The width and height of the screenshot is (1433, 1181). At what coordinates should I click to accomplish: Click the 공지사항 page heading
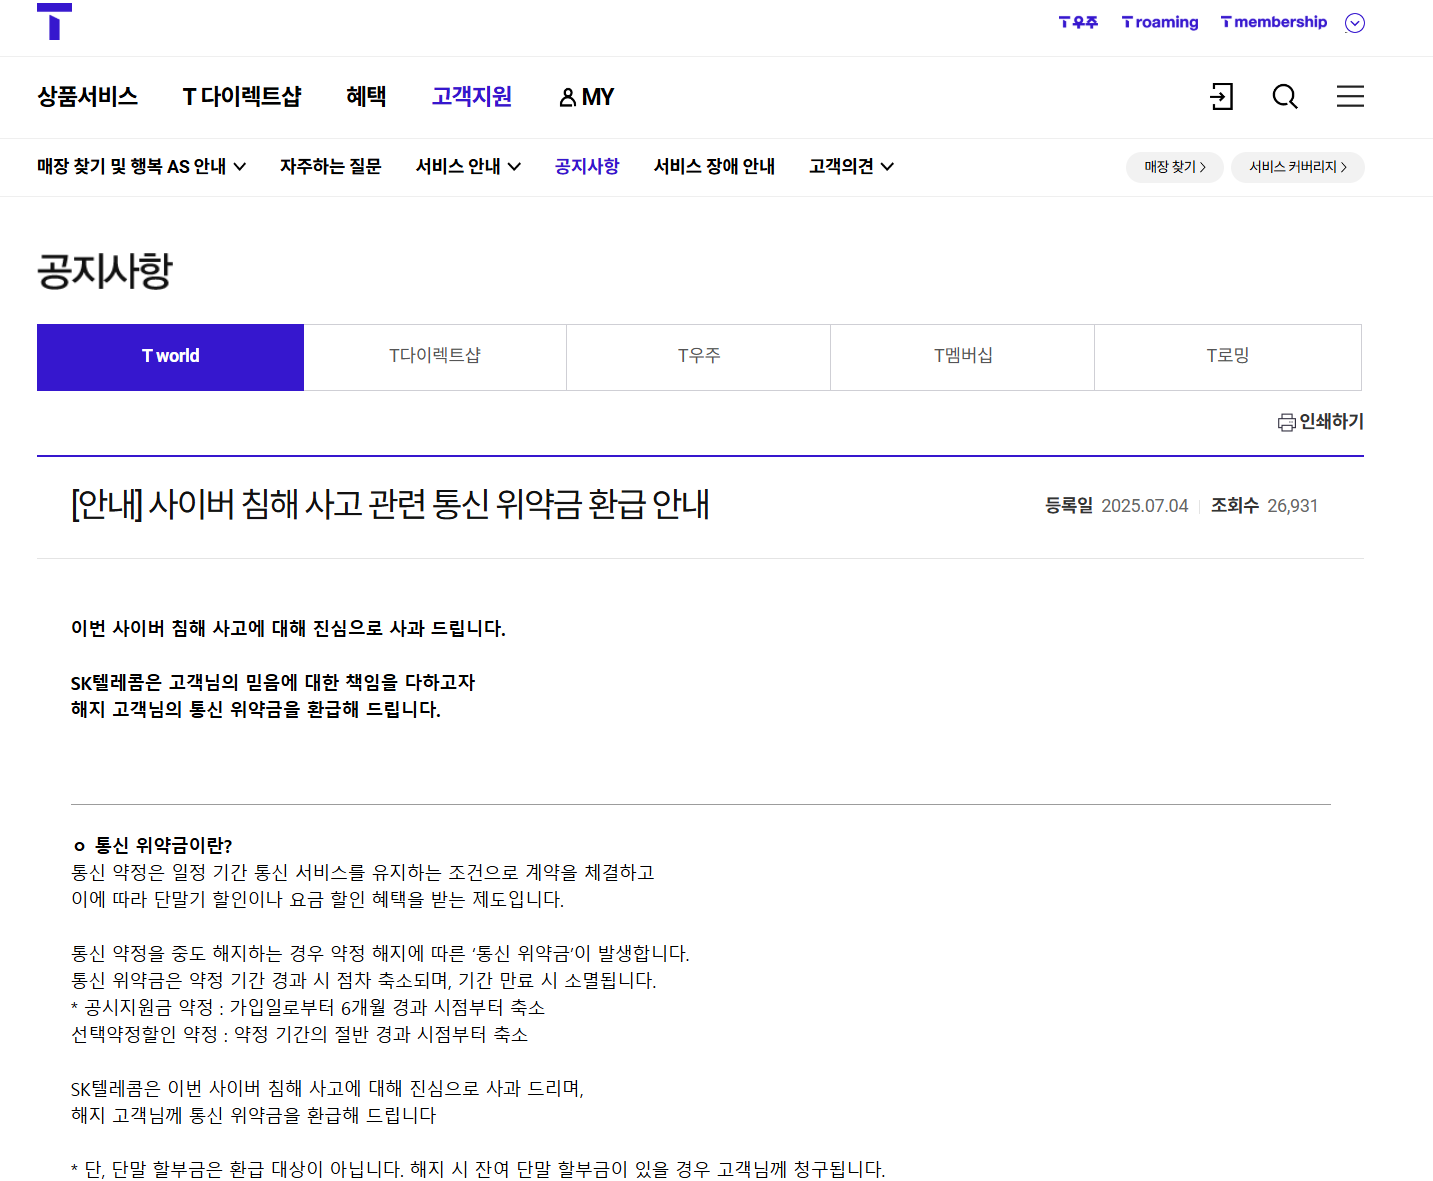(105, 271)
